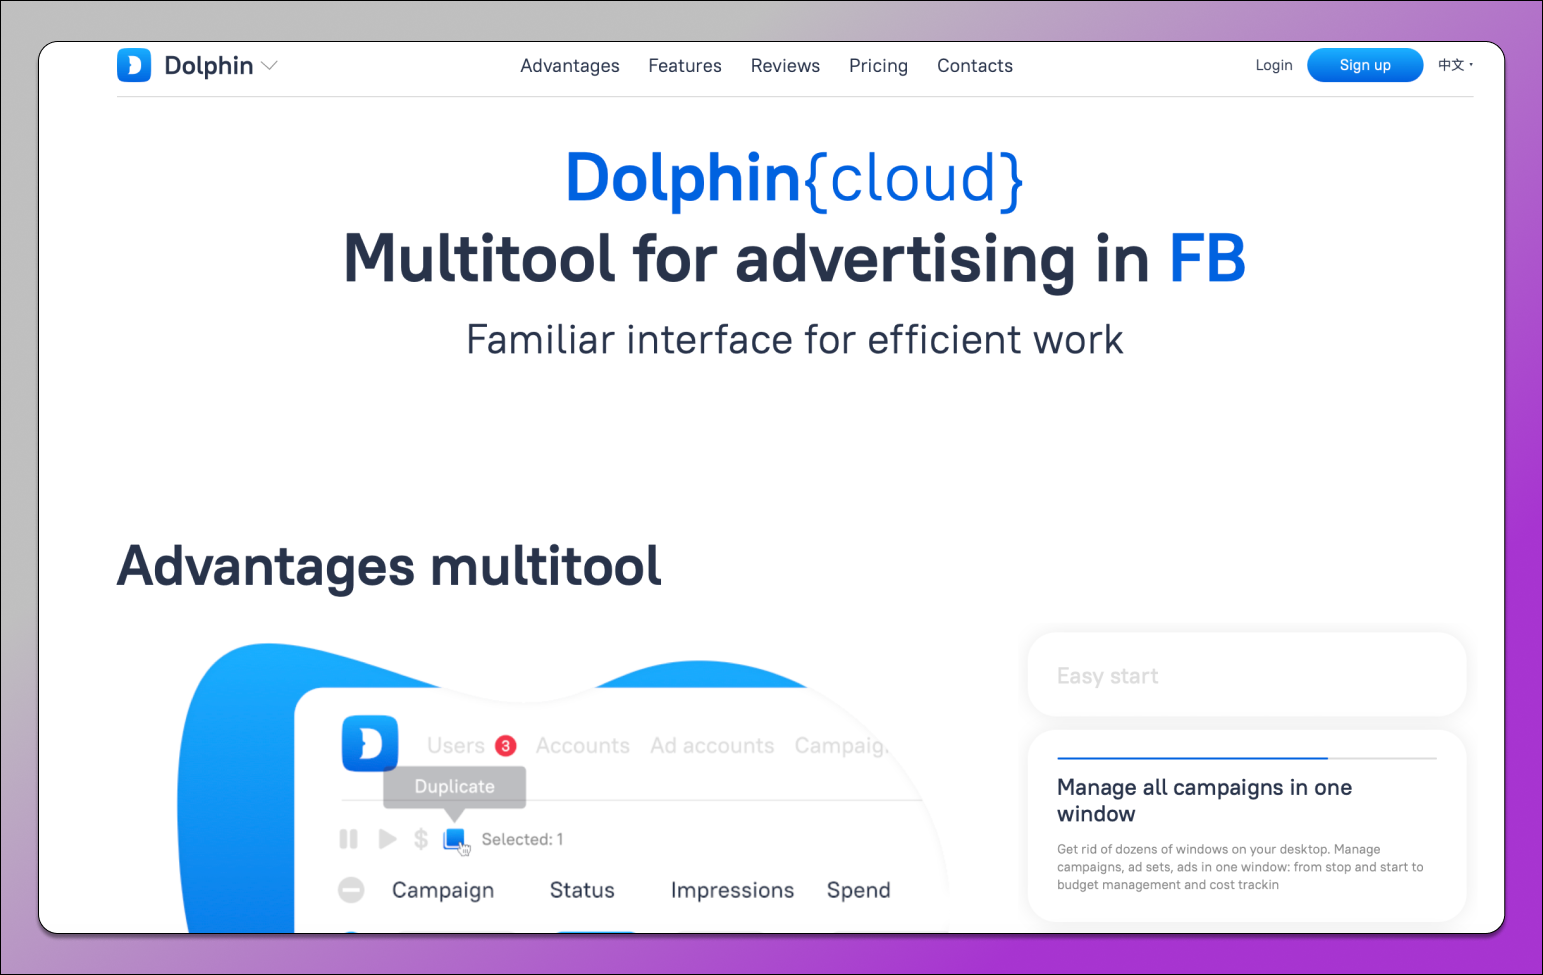Screen dimensions: 1543x975
Task: Click the Dolphin logo icon in header
Action: pos(134,65)
